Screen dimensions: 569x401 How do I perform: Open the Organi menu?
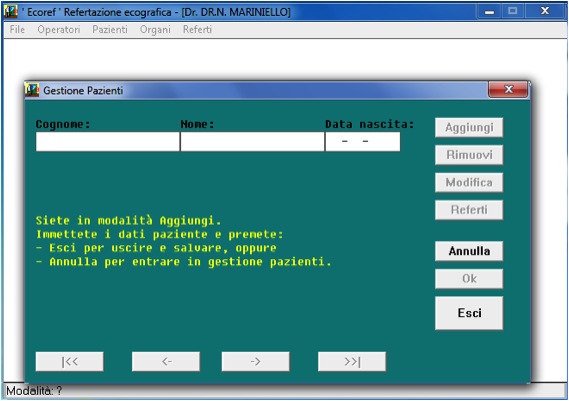[x=155, y=30]
